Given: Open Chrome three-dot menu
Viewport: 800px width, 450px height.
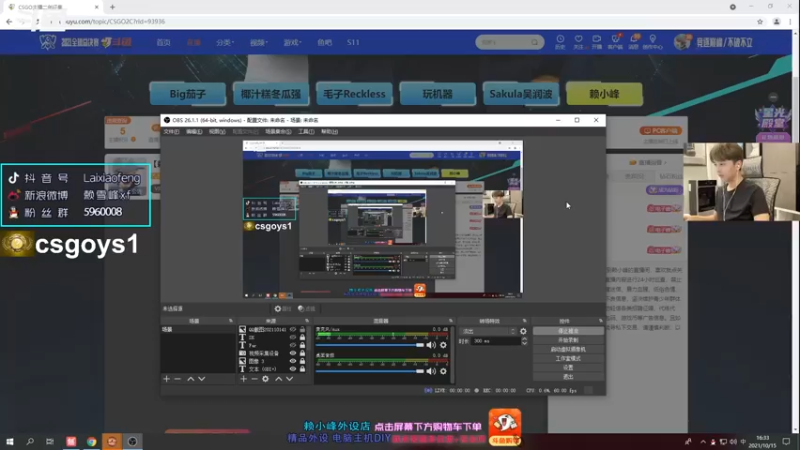Looking at the screenshot, I should [x=791, y=21].
